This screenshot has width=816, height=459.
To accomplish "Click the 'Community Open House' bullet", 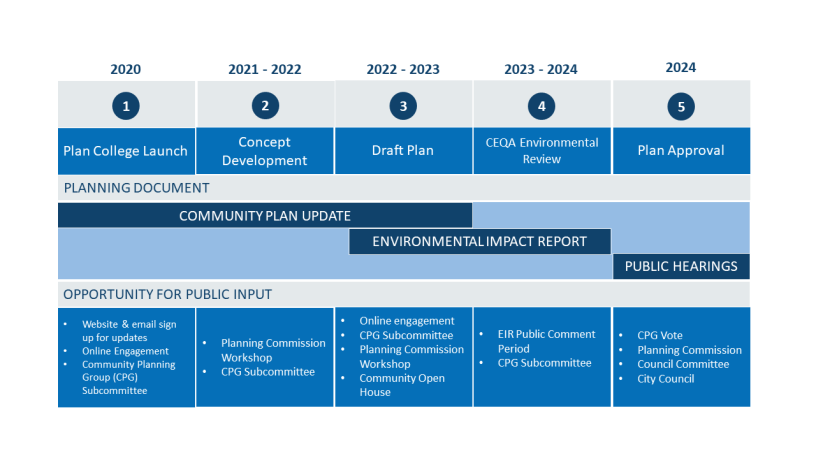I will pos(402,385).
